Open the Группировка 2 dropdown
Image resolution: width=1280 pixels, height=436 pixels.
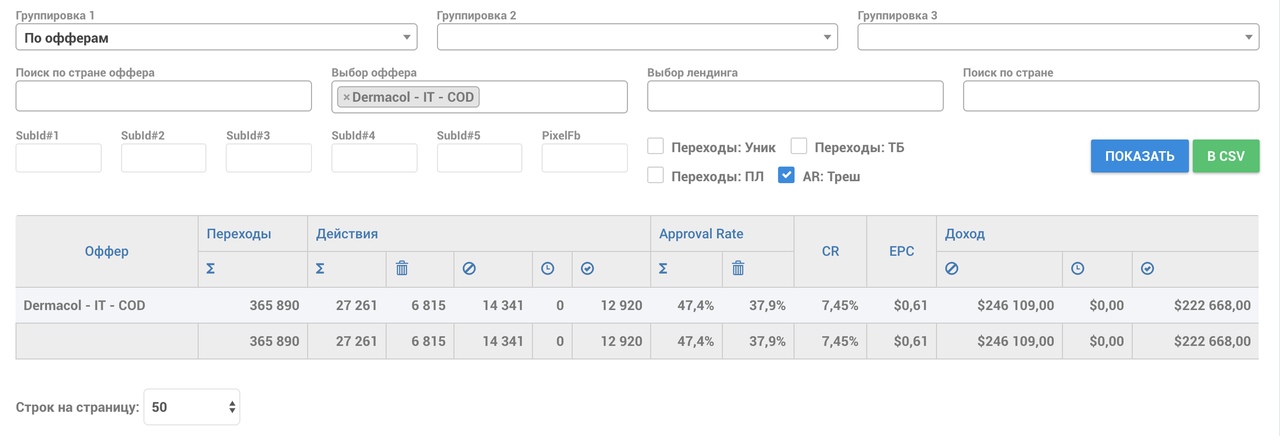tap(637, 37)
